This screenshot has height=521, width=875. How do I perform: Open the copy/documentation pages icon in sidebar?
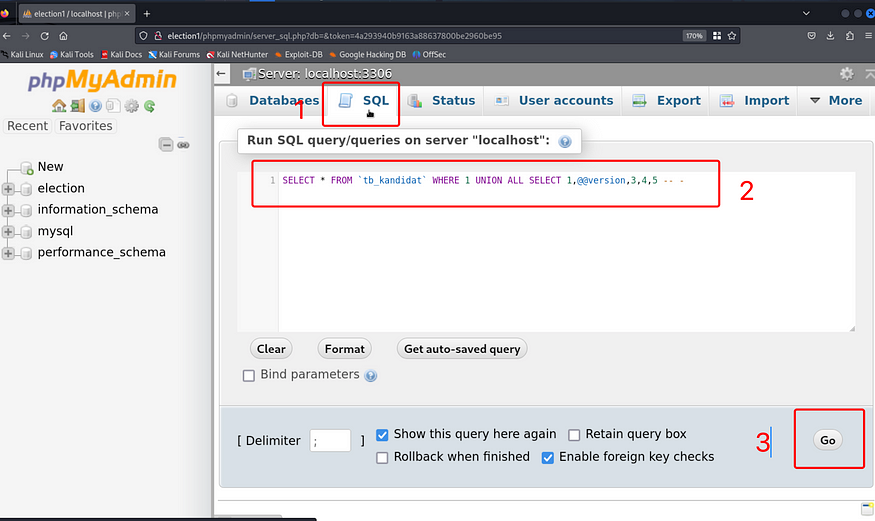pos(113,105)
